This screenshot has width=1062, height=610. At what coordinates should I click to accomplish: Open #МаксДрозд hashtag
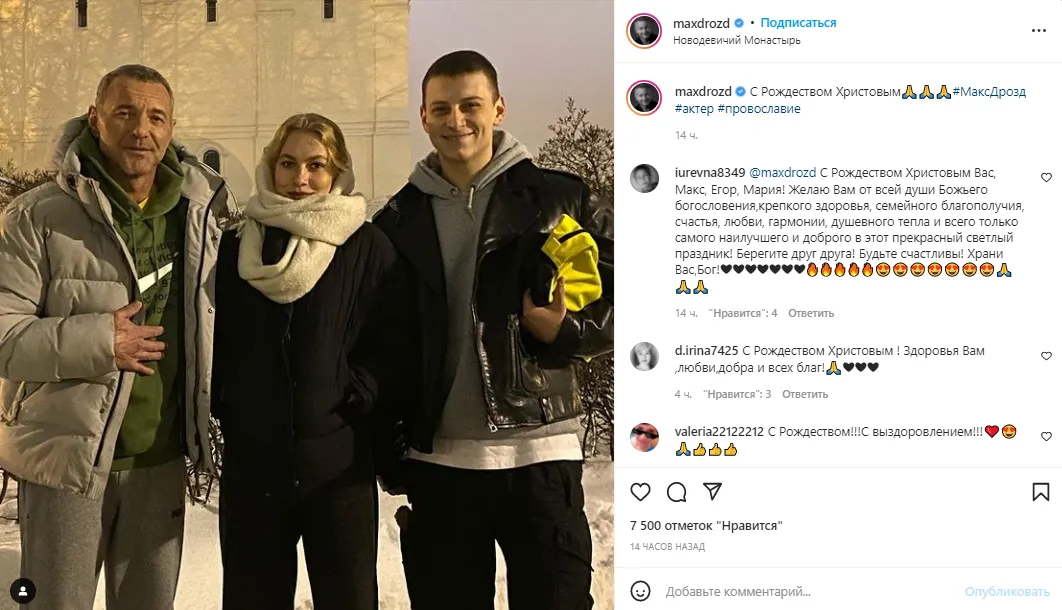989,91
